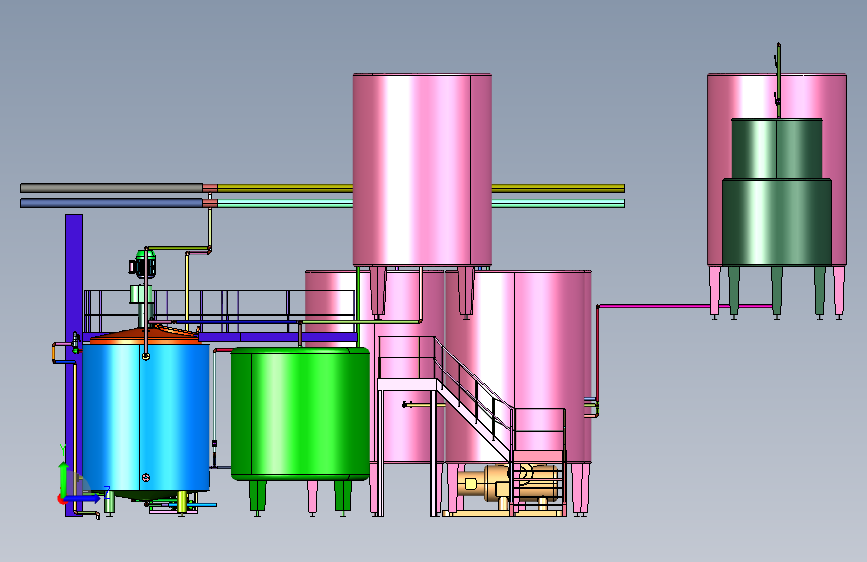867x562 pixels.
Task: Select the dark green stacked vessel
Action: click(x=777, y=192)
